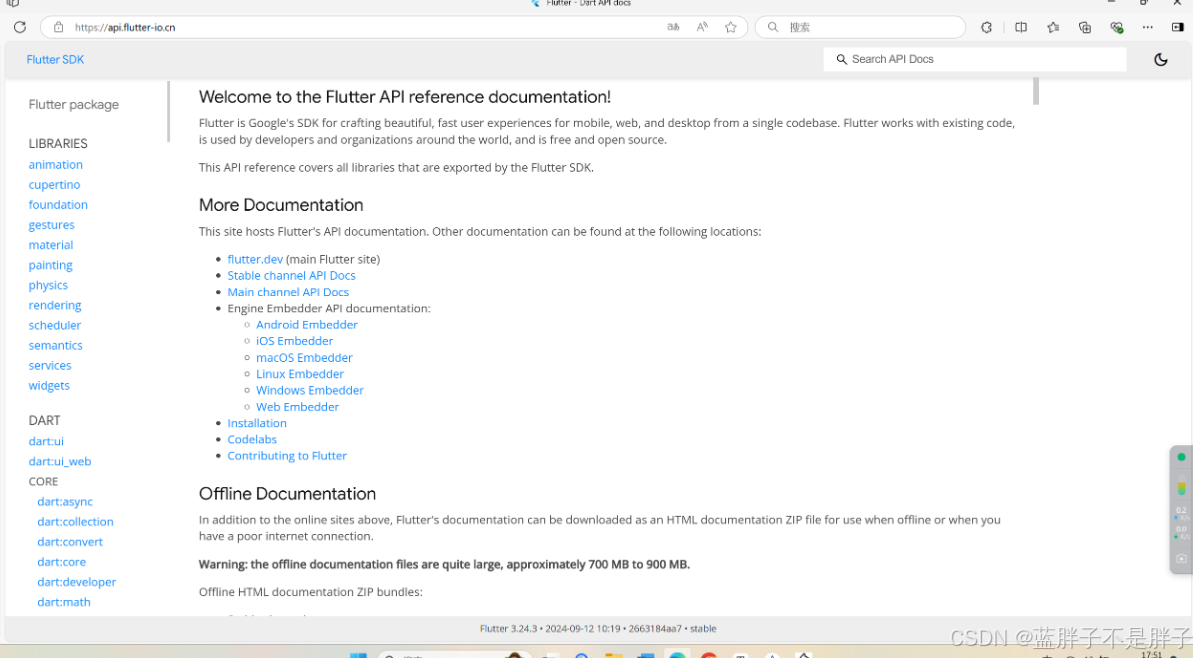The width and height of the screenshot is (1197, 658).
Task: Click the sidebar scrollbar thumb
Action: (x=168, y=111)
